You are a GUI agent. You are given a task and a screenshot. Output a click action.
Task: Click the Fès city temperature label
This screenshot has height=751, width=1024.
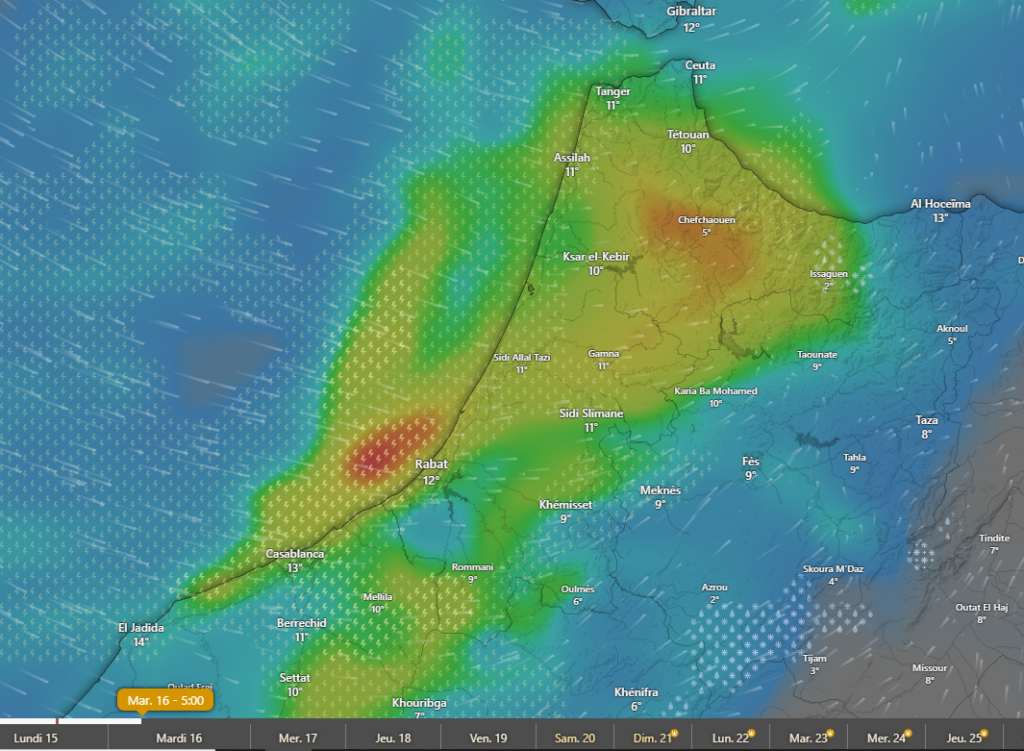750,468
